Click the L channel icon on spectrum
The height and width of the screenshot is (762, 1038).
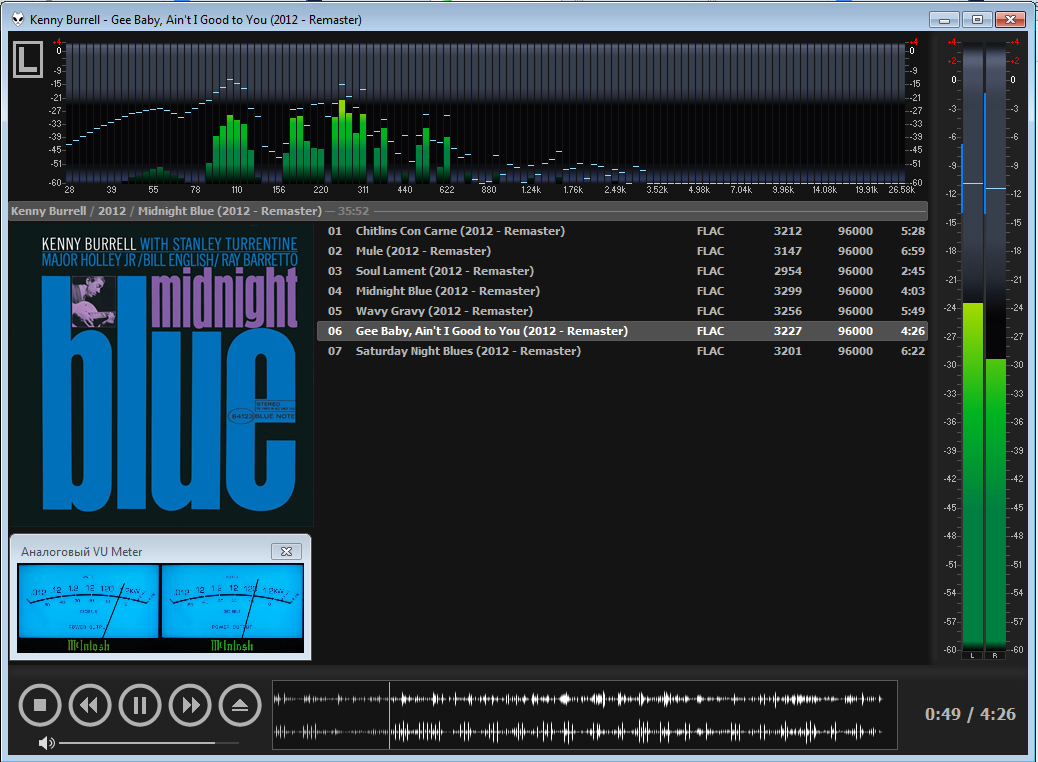pyautogui.click(x=28, y=60)
